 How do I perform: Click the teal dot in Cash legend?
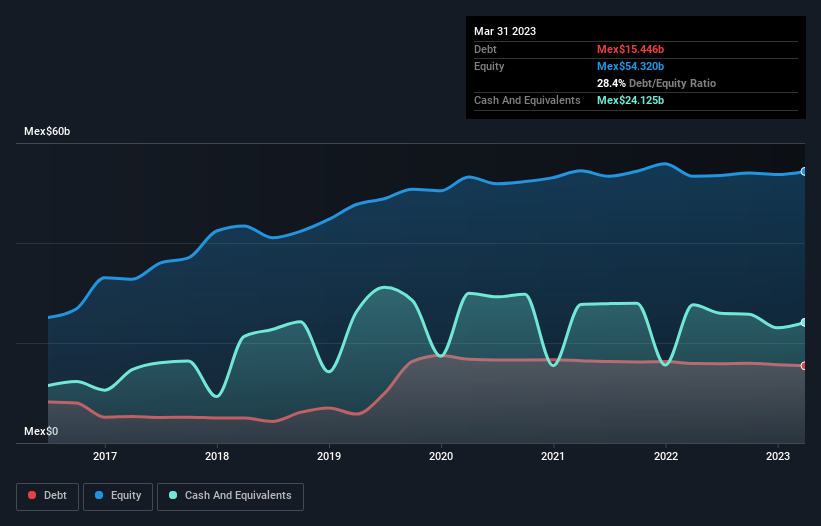click(173, 495)
